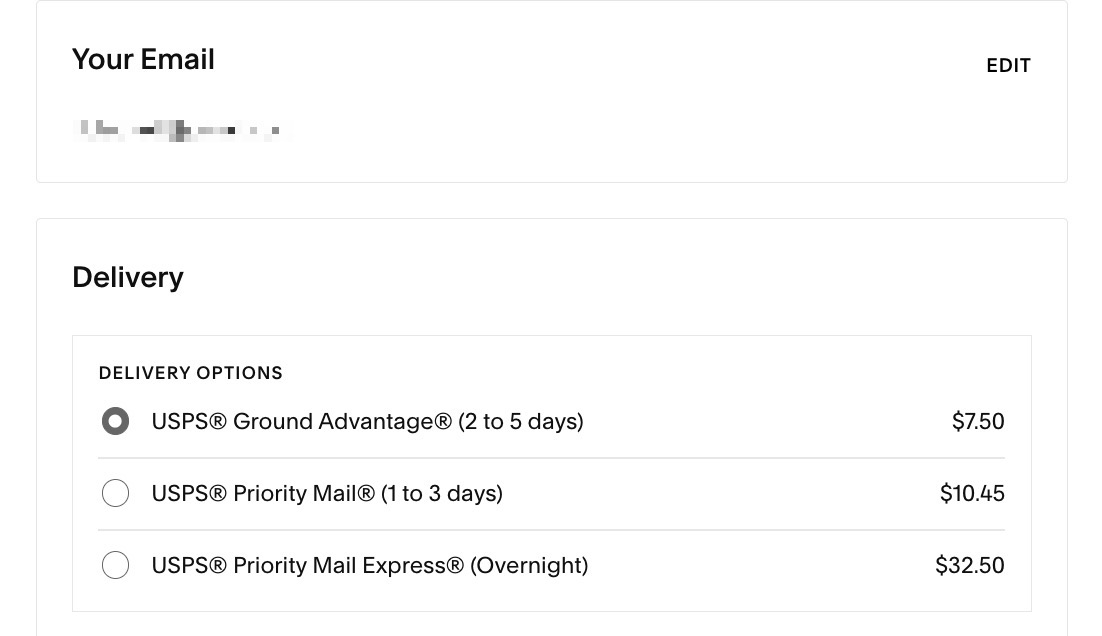
Task: Click the empty radio next to Priority Mail
Action: click(115, 493)
